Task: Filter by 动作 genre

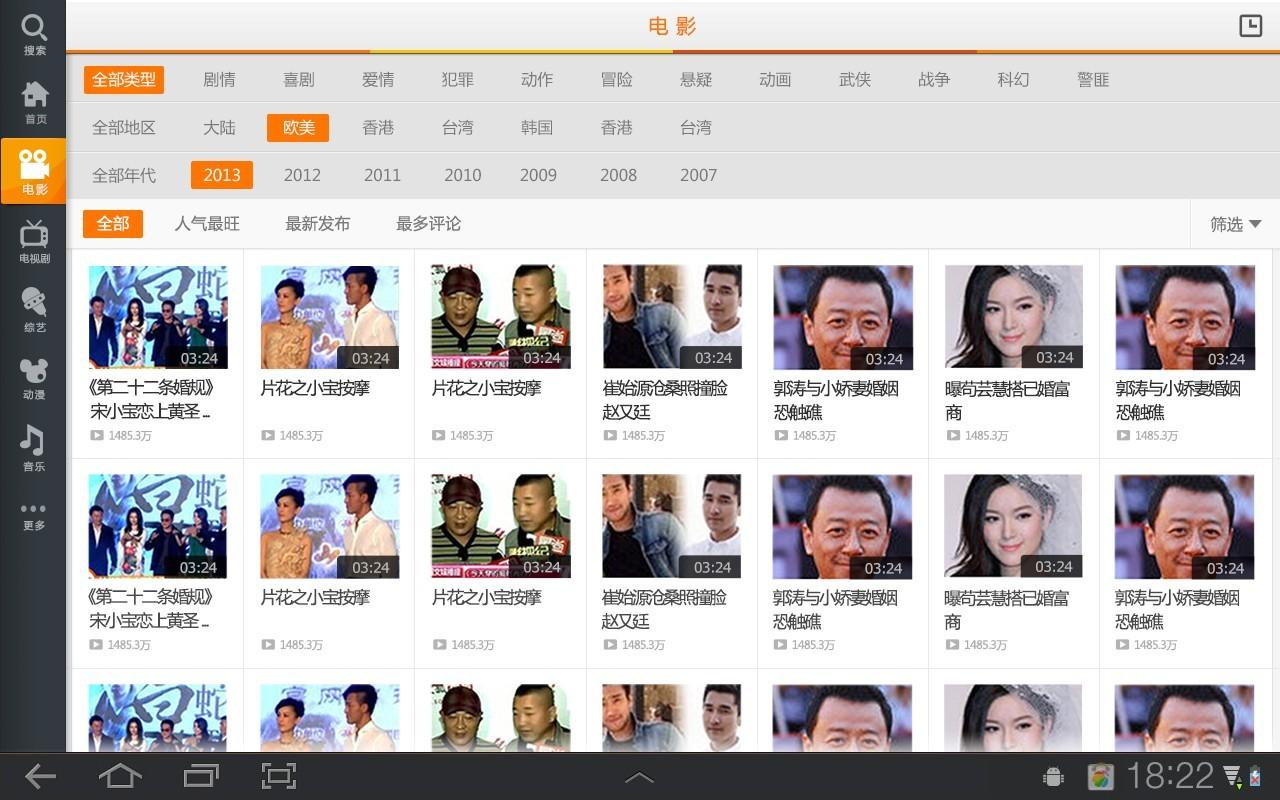Action: (x=537, y=79)
